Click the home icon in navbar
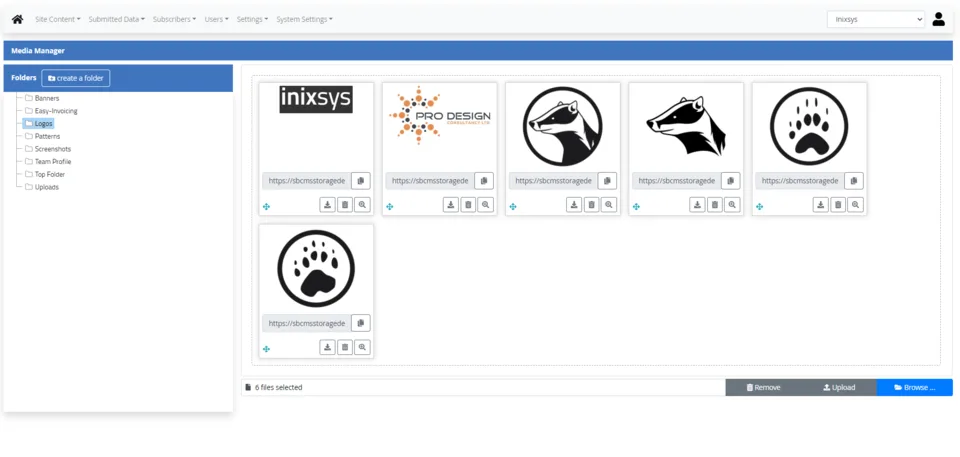The width and height of the screenshot is (960, 457). tap(17, 19)
